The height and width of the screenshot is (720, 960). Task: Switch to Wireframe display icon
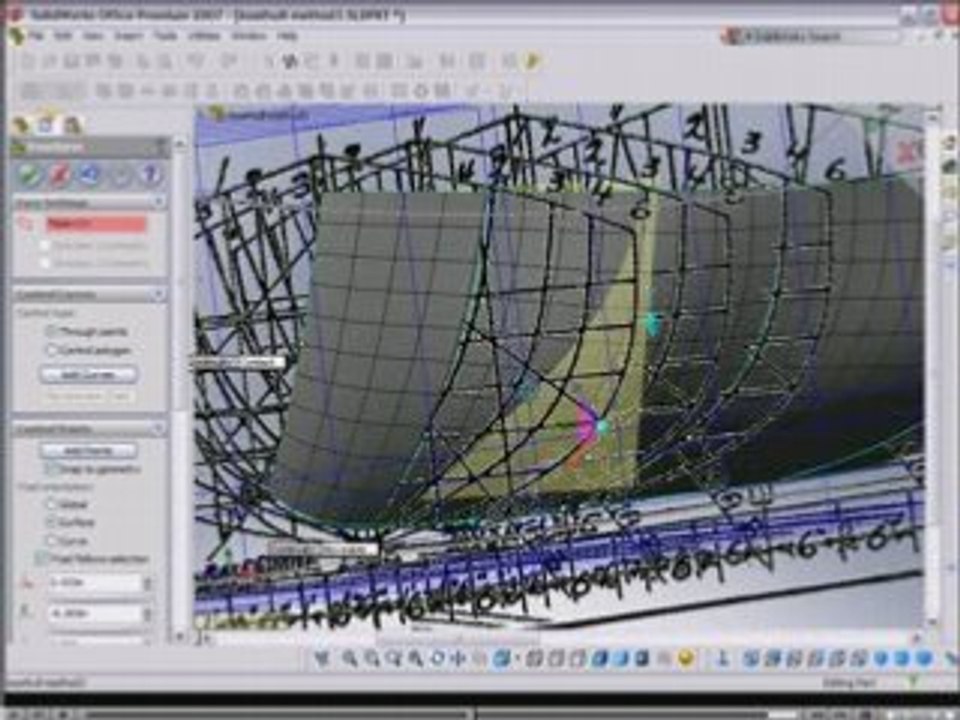tap(534, 659)
